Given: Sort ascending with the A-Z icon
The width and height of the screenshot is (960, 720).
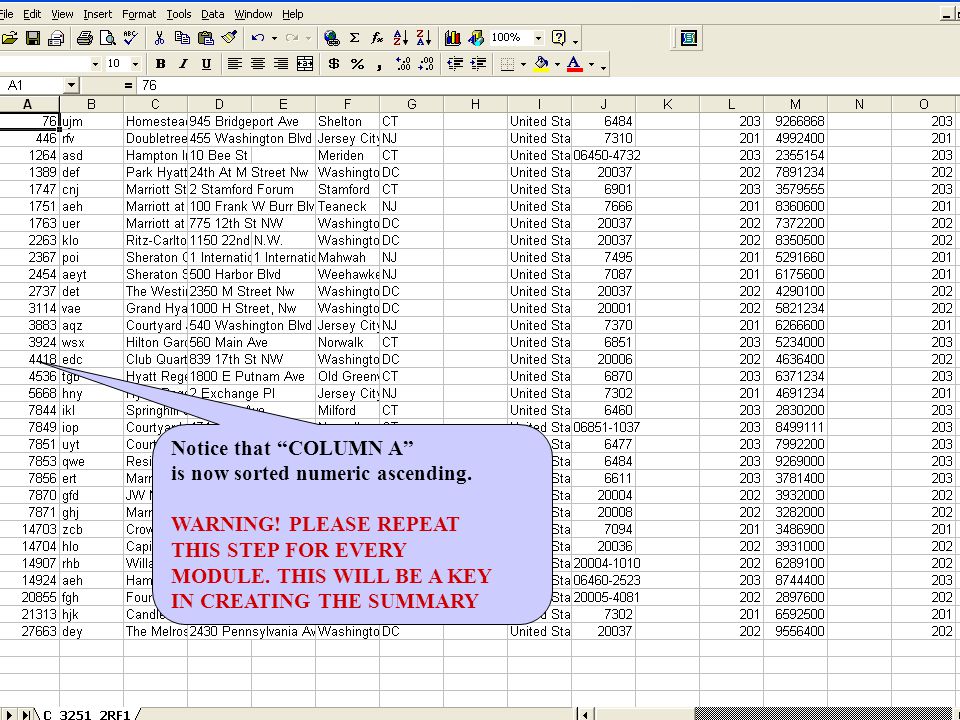Looking at the screenshot, I should [x=400, y=39].
